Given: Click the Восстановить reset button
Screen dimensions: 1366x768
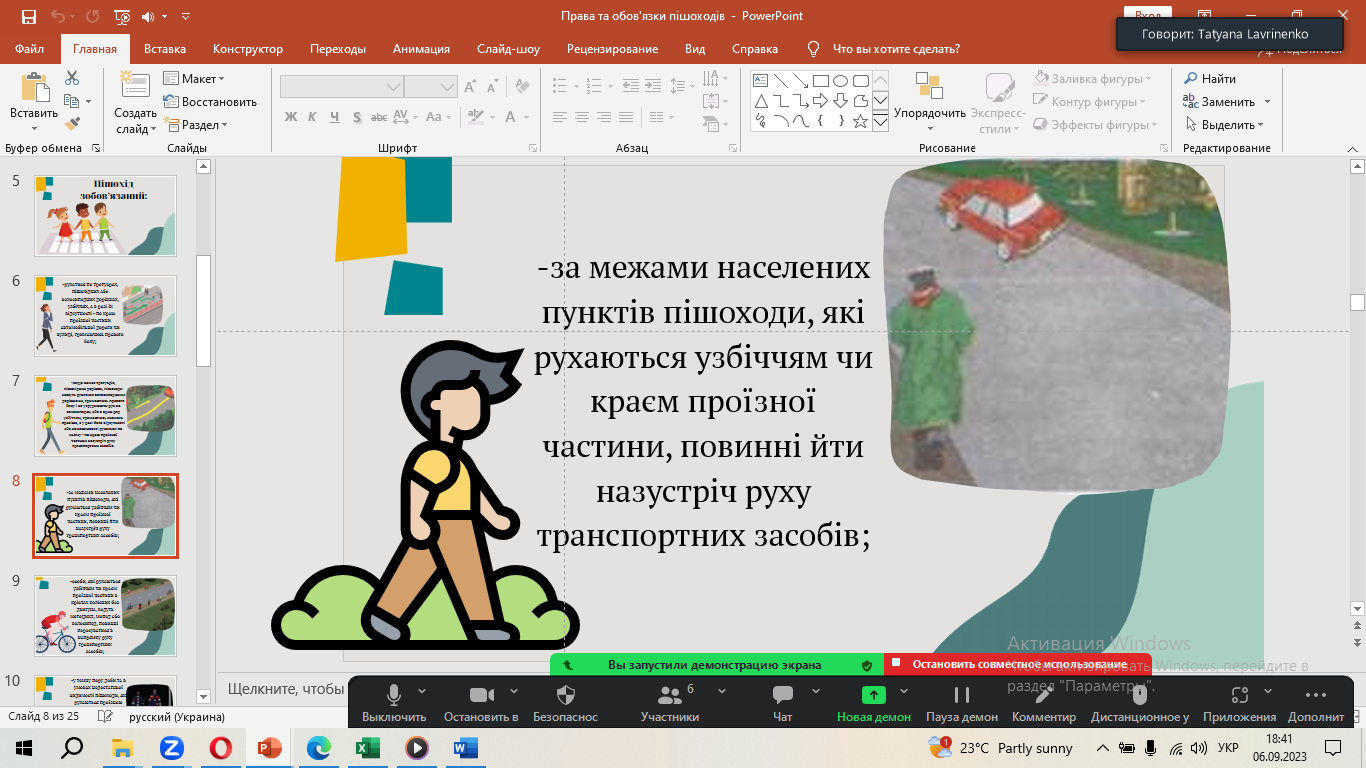Looking at the screenshot, I should (x=218, y=102).
